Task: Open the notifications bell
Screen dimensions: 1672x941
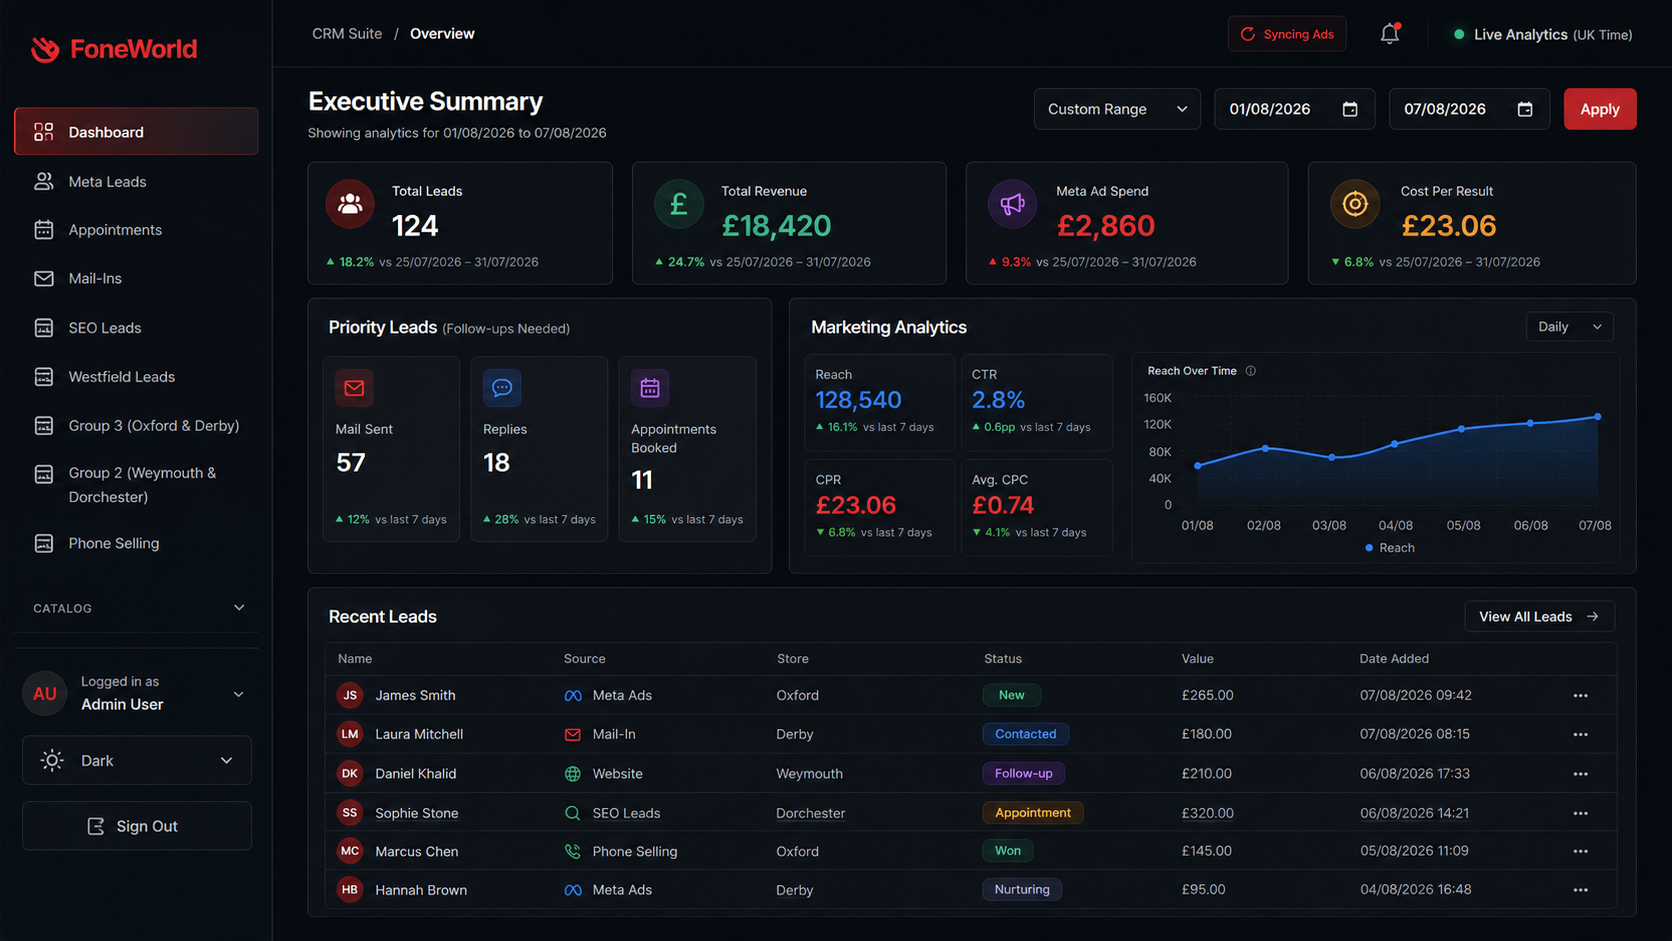Action: (x=1390, y=34)
